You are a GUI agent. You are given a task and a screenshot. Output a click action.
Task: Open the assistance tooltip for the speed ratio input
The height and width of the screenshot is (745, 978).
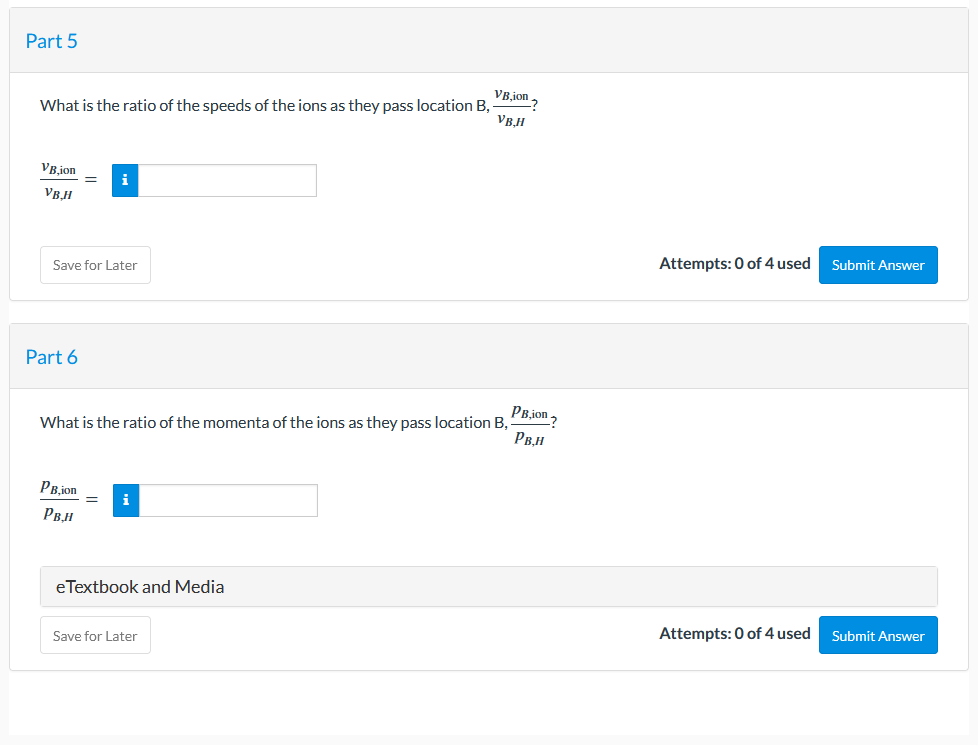click(125, 180)
